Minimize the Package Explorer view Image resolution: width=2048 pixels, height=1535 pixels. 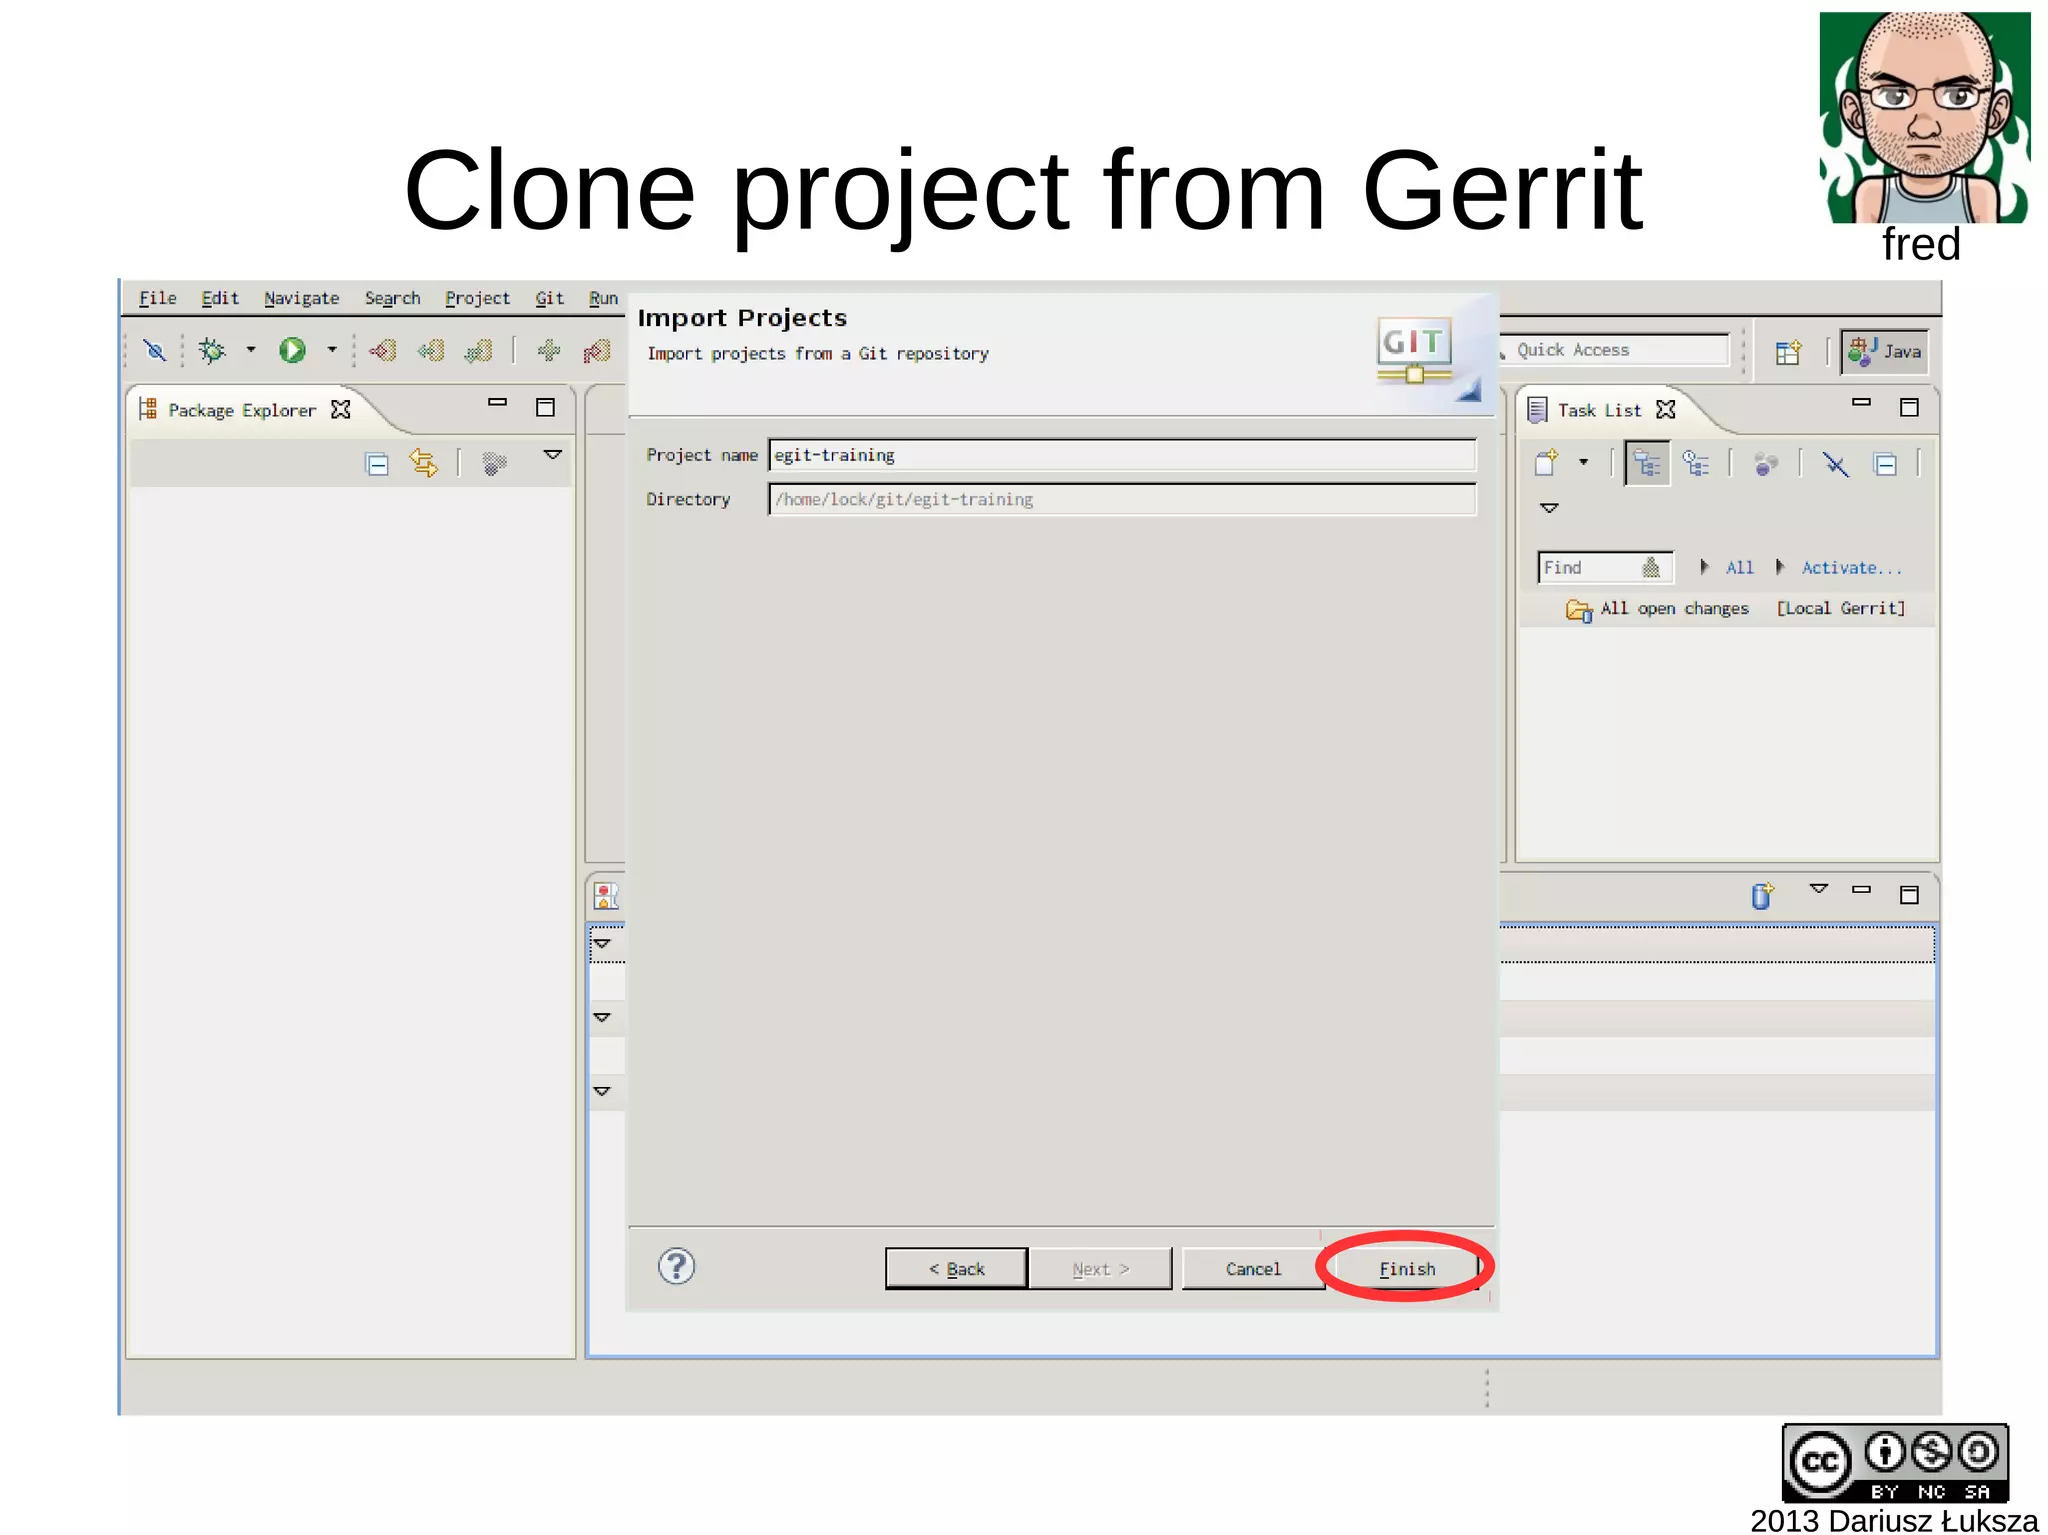click(497, 402)
